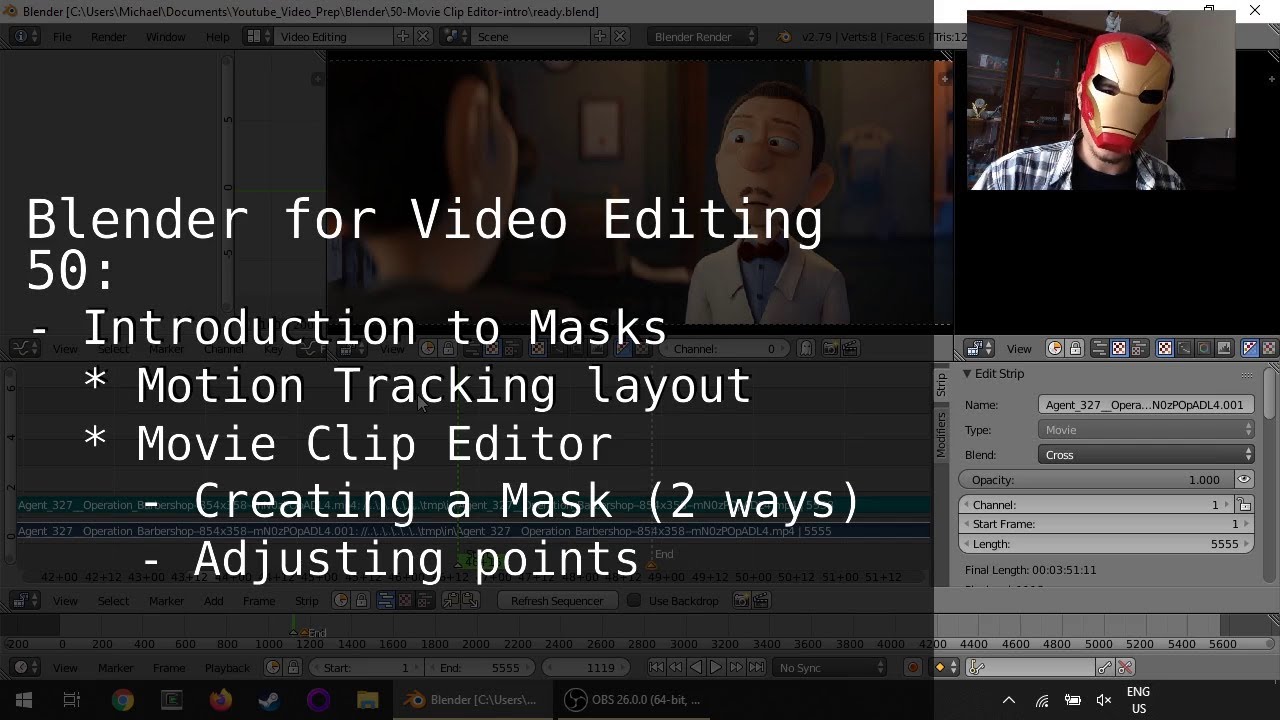1280x720 pixels.
Task: Switch to the Modifiers side tab
Action: (941, 435)
